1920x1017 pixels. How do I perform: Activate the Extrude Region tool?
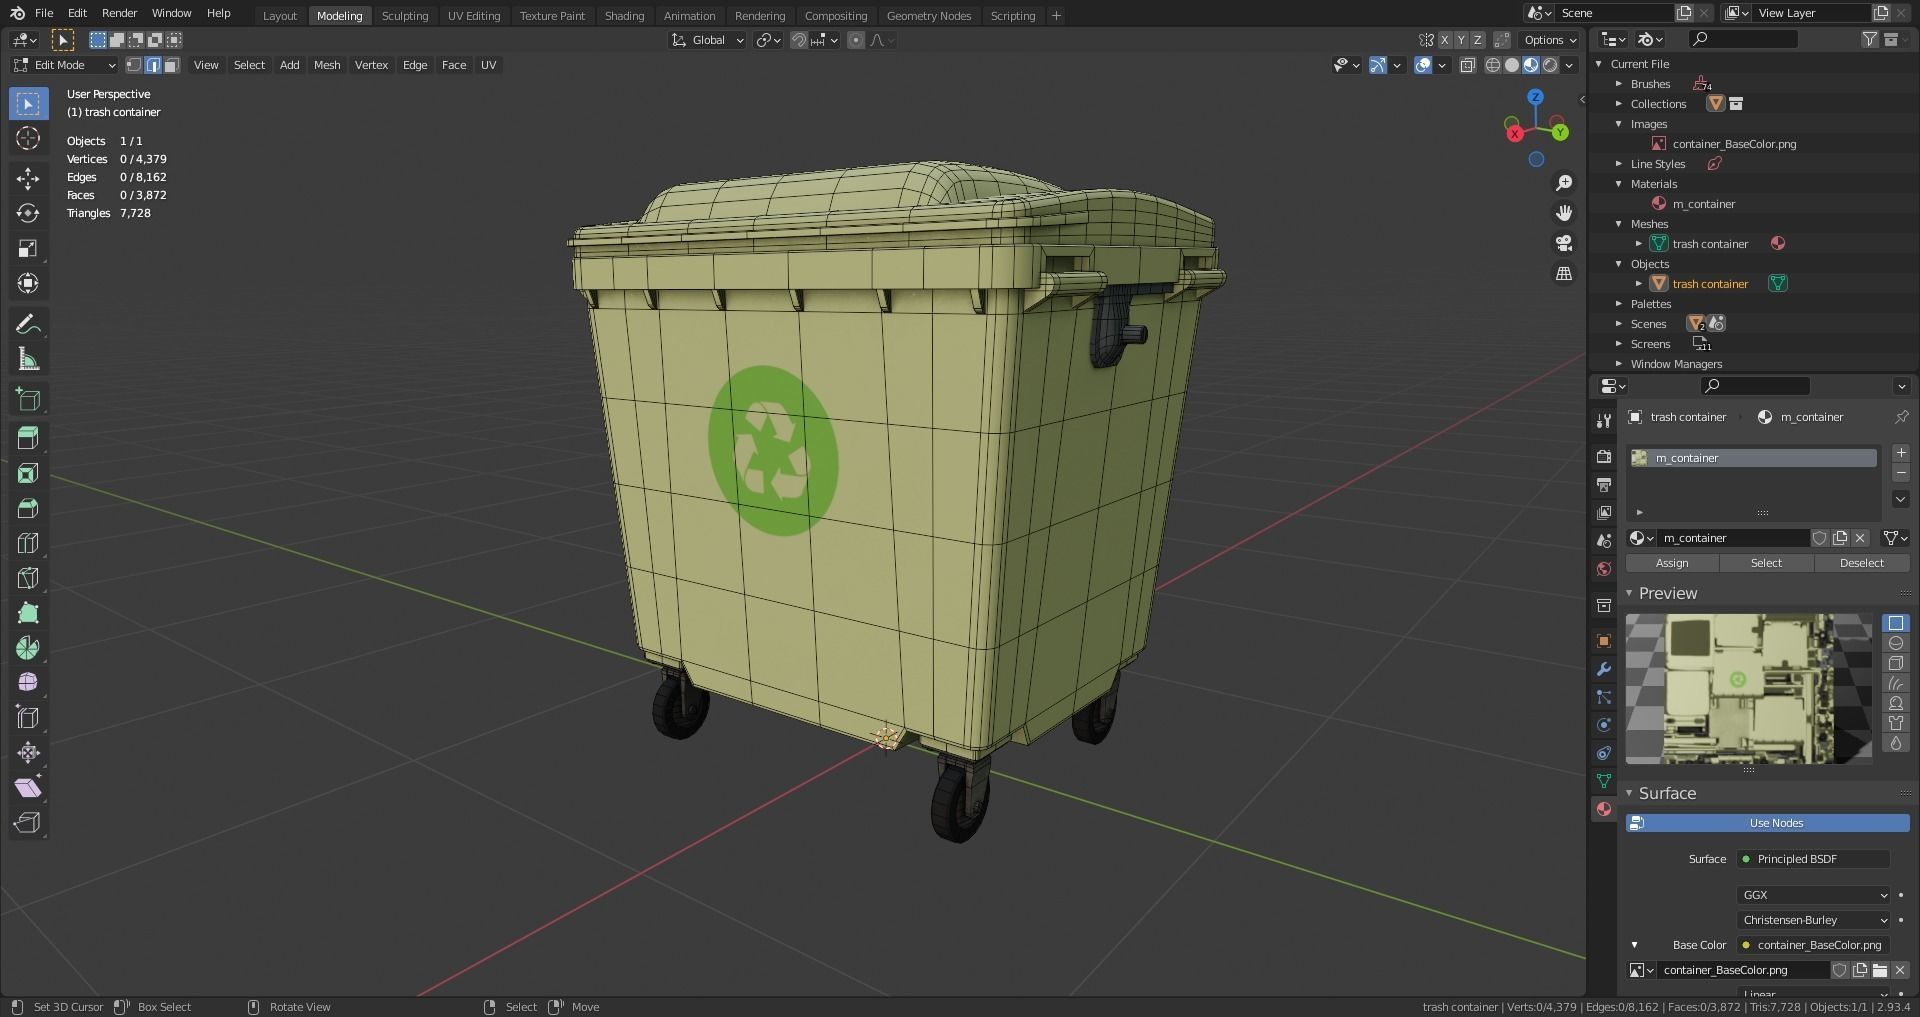tap(28, 438)
